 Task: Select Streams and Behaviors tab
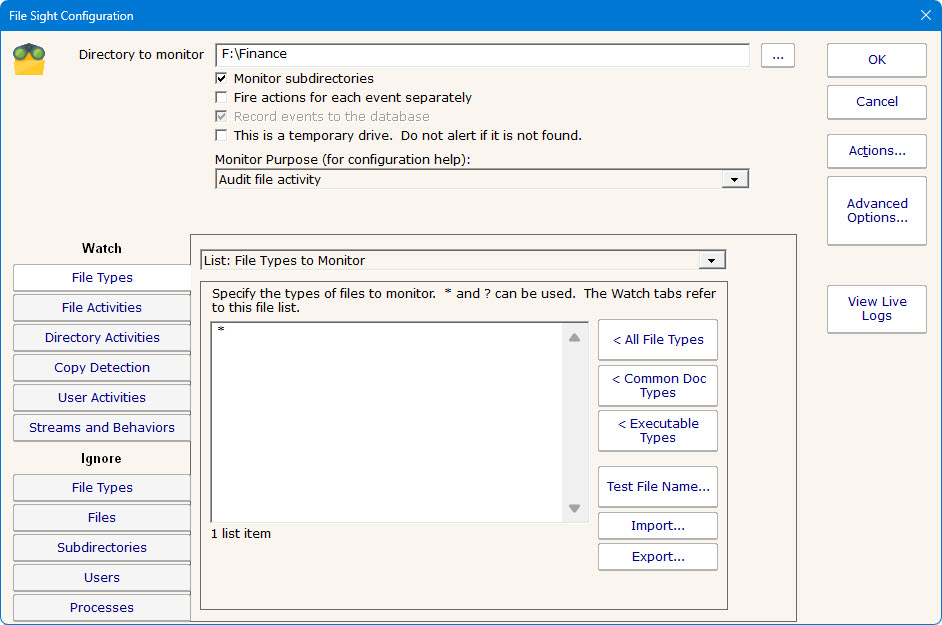click(102, 428)
